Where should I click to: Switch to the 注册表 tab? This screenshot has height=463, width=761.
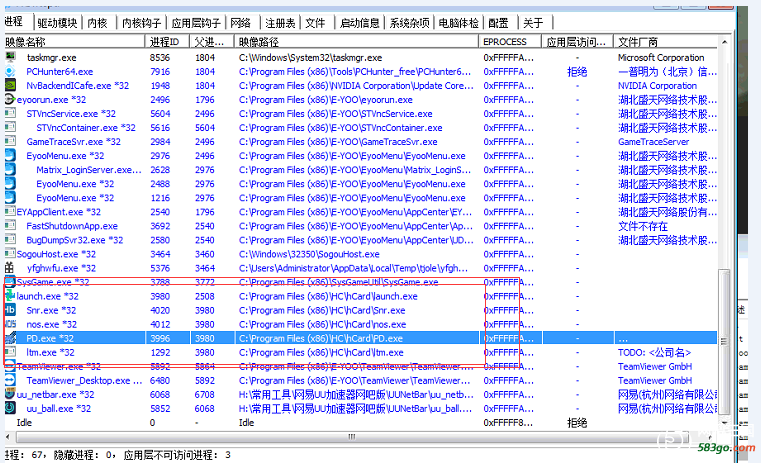point(280,23)
